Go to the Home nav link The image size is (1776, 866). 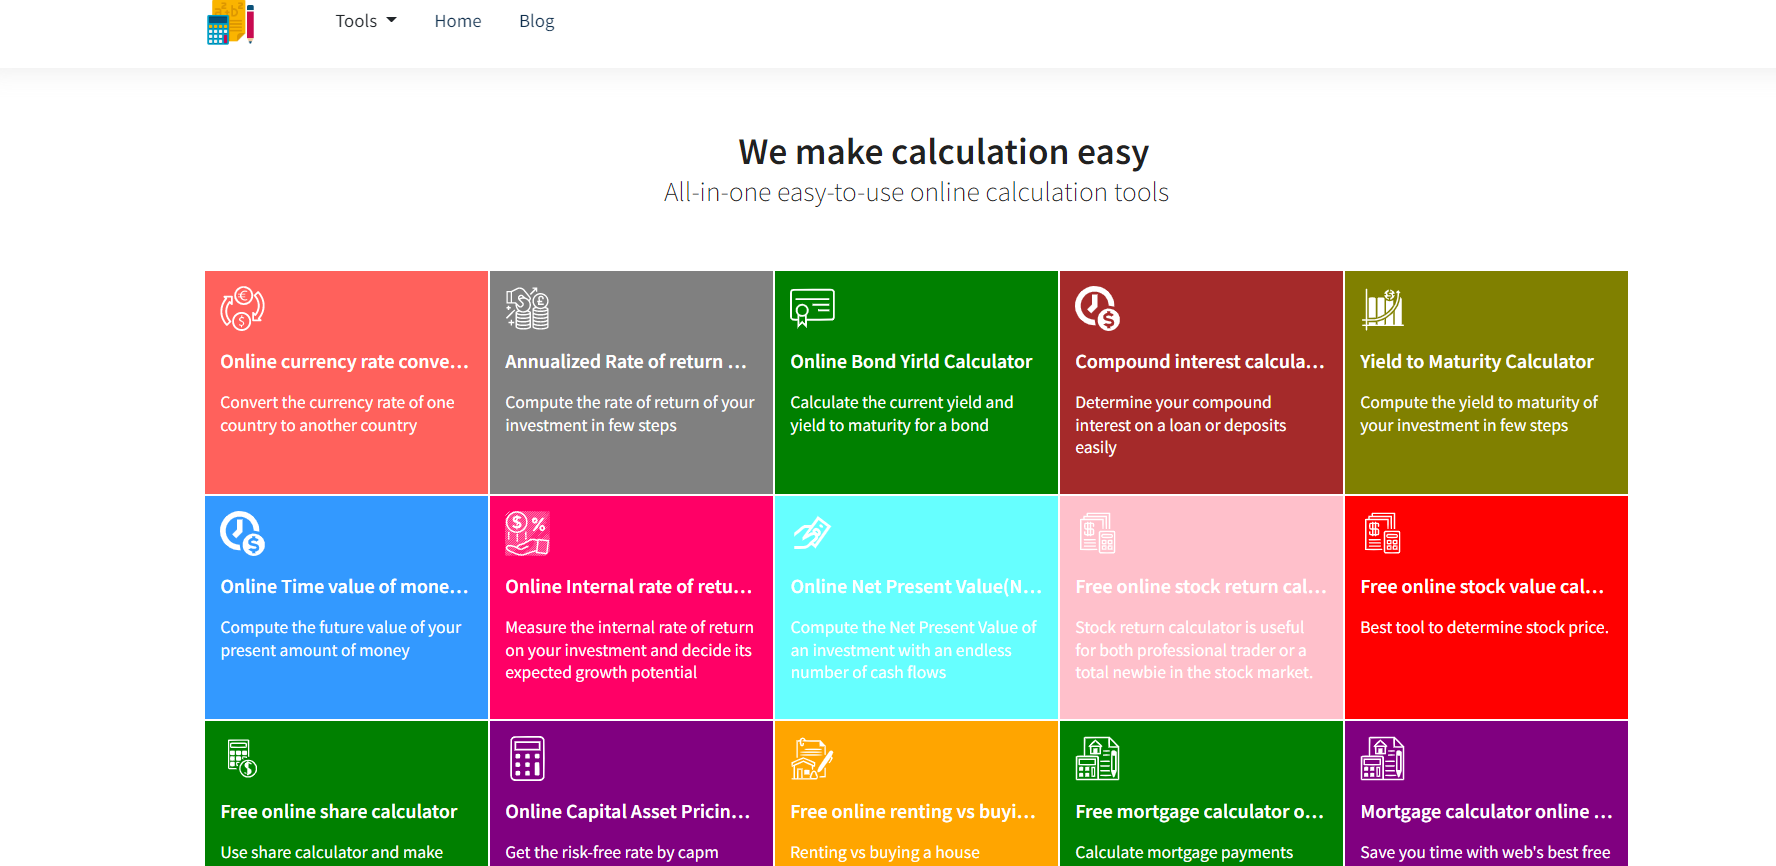click(x=458, y=21)
